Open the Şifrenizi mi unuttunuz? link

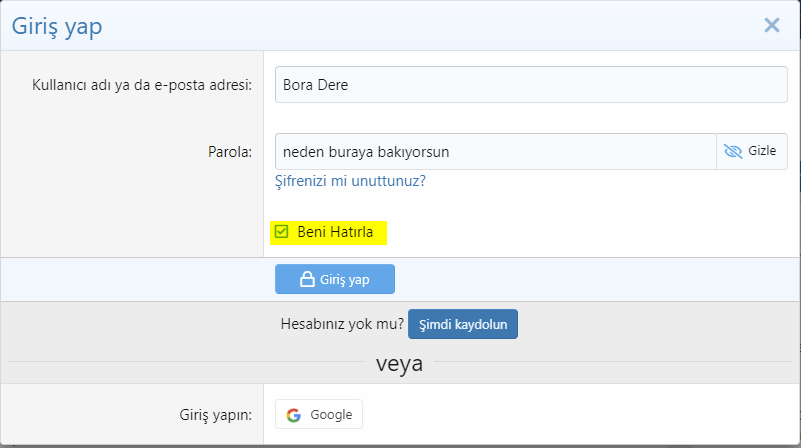pyautogui.click(x=350, y=181)
